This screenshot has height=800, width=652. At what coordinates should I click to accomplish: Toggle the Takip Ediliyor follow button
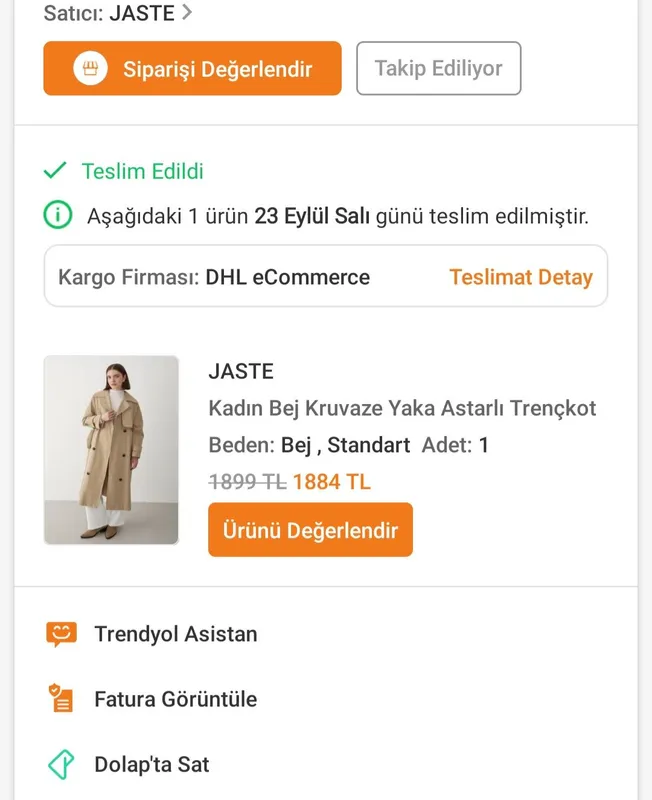(x=439, y=68)
